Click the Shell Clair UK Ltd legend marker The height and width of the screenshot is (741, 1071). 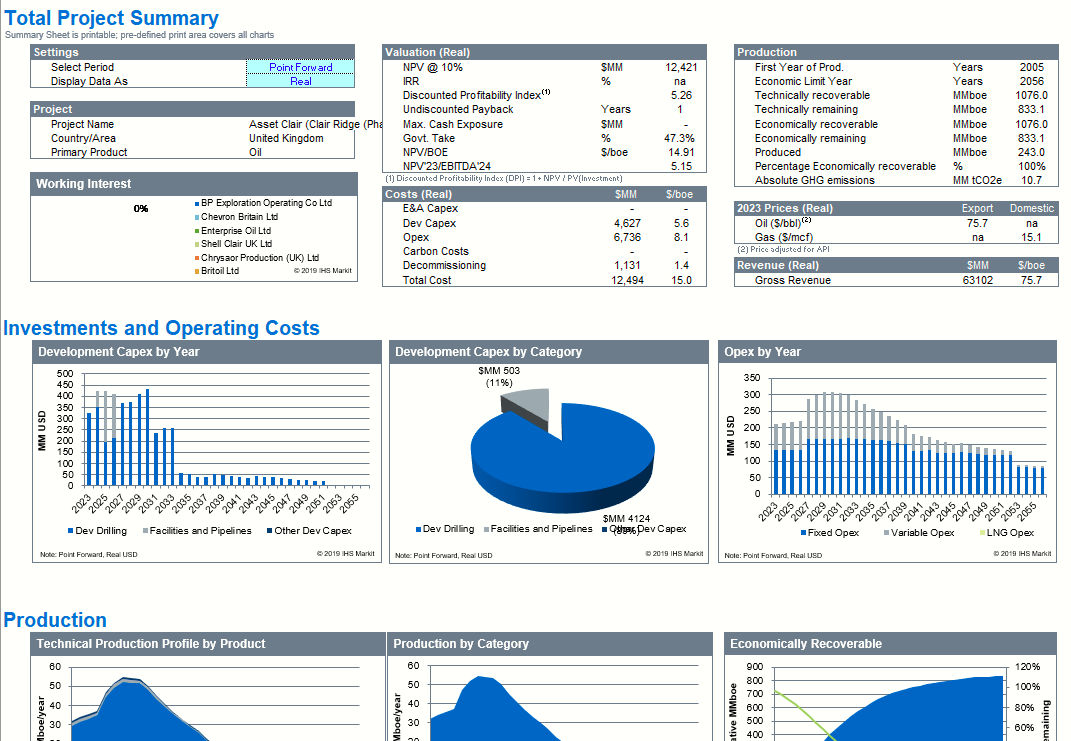(x=197, y=244)
